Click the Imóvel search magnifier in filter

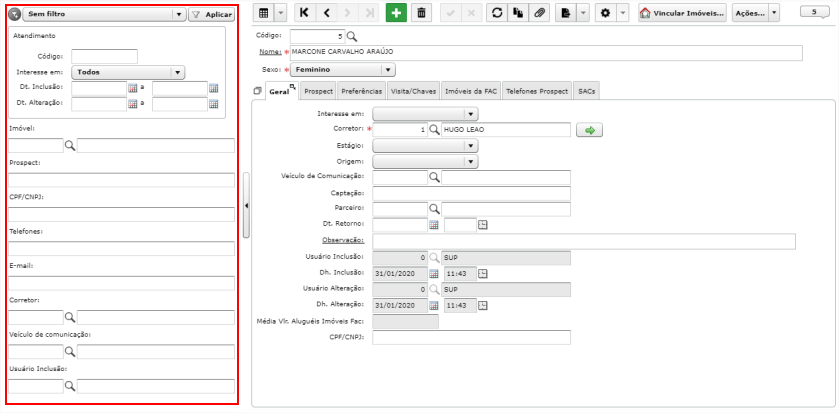70,145
